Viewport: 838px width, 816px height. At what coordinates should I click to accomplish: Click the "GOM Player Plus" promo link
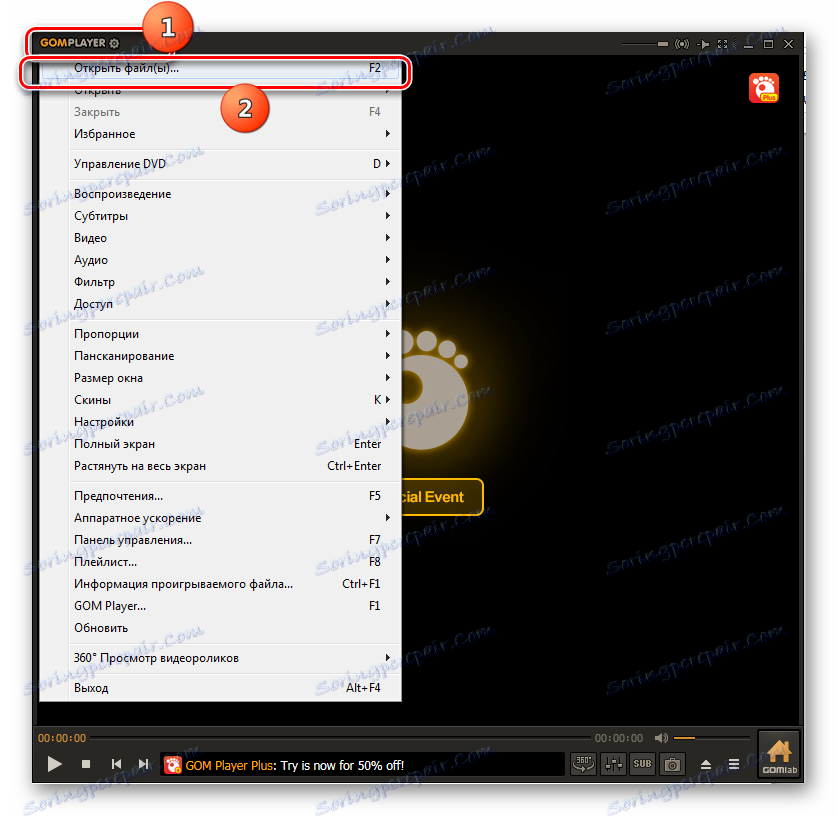[x=230, y=765]
